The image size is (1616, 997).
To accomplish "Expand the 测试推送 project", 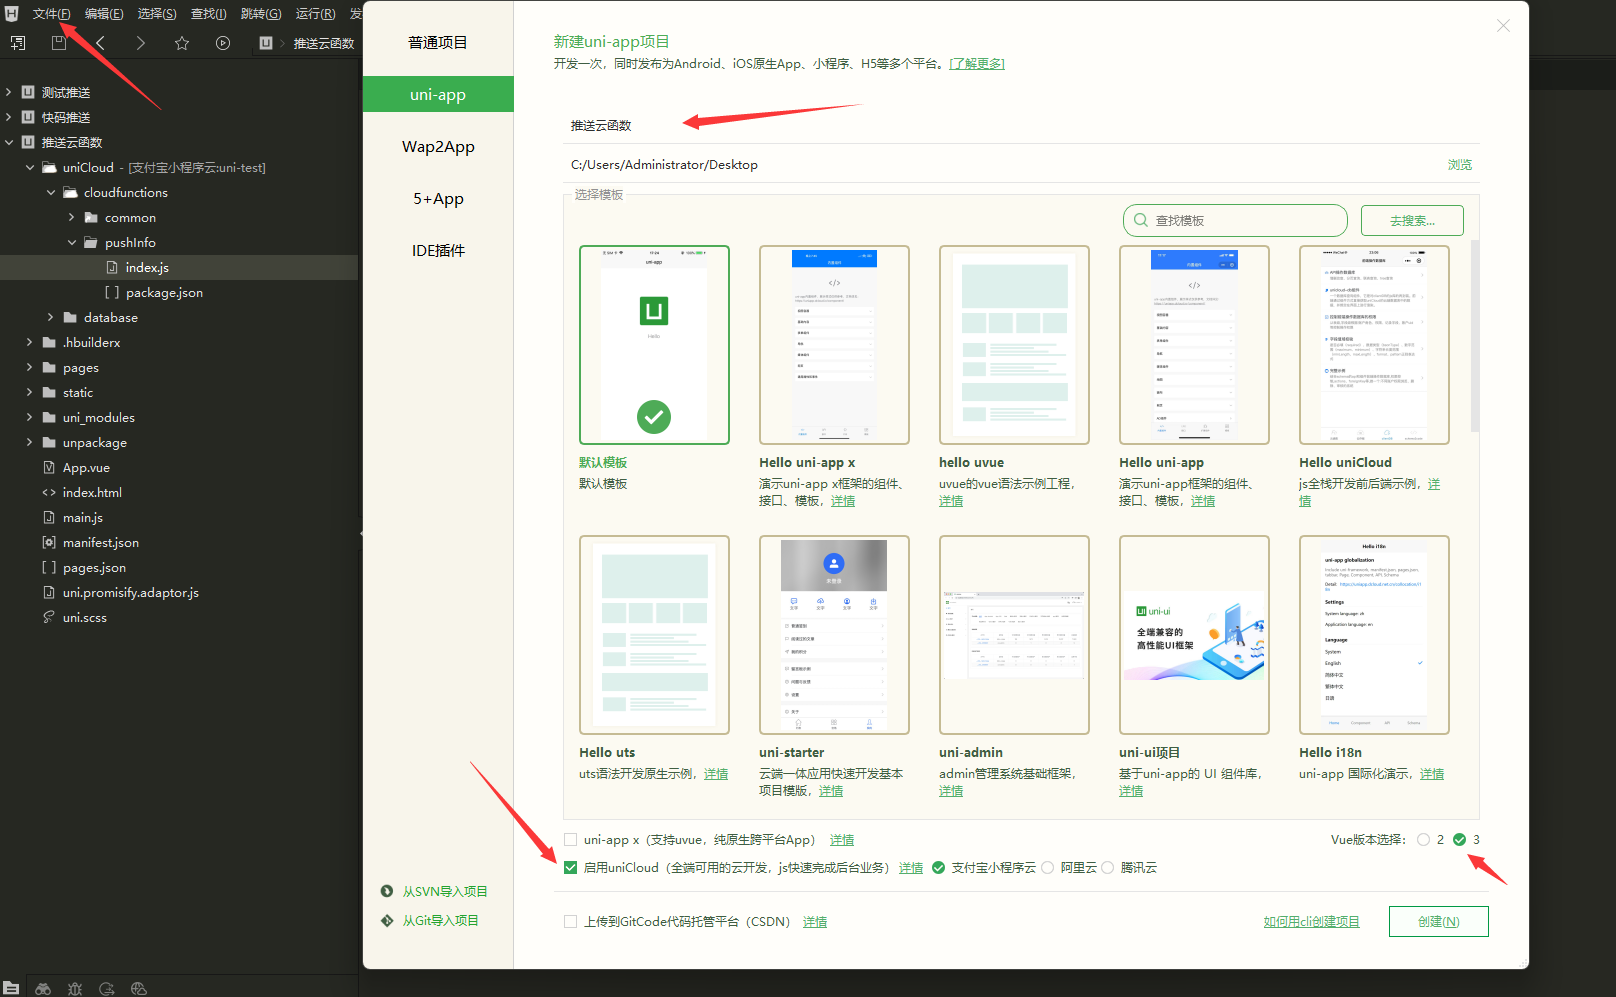I will pyautogui.click(x=9, y=92).
